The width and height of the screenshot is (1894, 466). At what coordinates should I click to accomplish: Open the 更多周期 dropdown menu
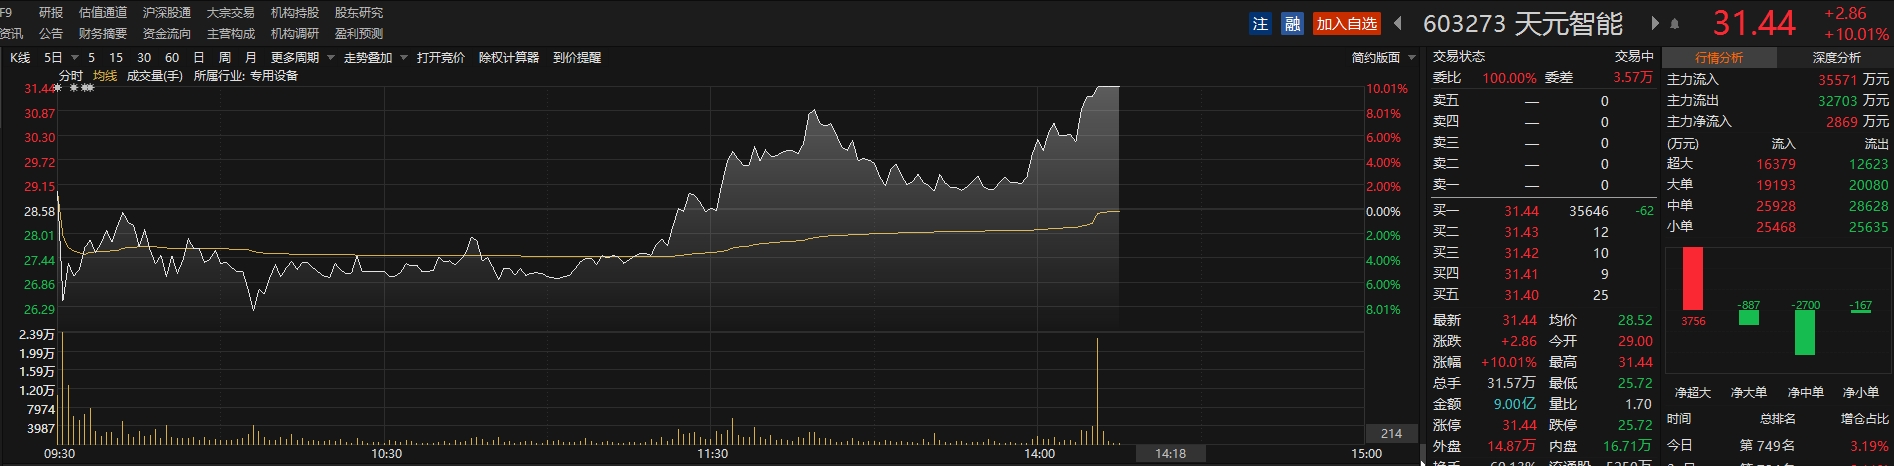(302, 58)
